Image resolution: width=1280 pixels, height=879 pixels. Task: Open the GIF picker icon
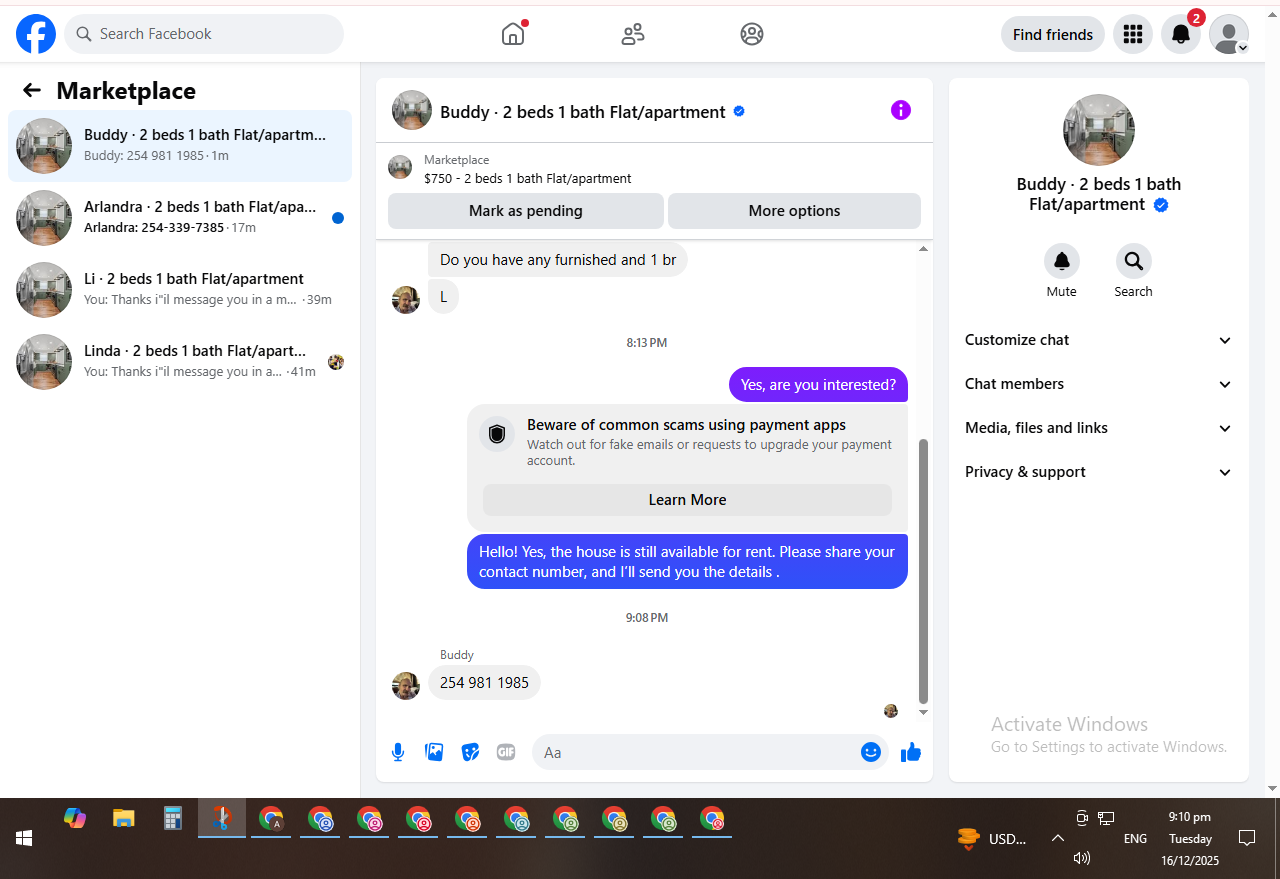pyautogui.click(x=506, y=752)
